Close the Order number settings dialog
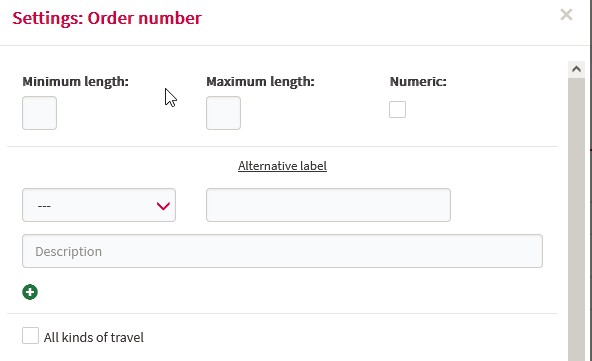The width and height of the screenshot is (592, 361). pos(566,15)
